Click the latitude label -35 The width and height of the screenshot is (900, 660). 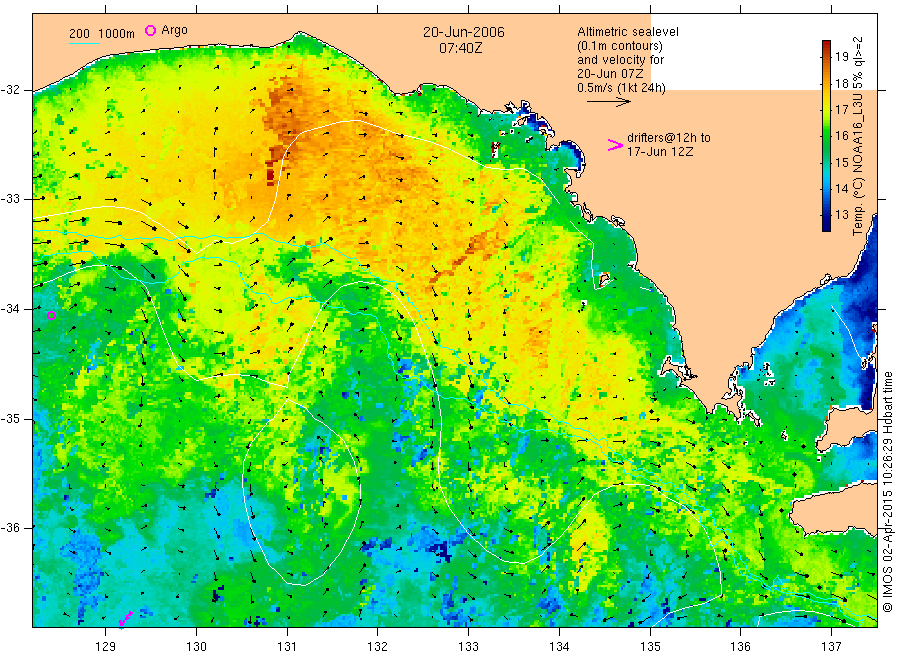[11, 418]
